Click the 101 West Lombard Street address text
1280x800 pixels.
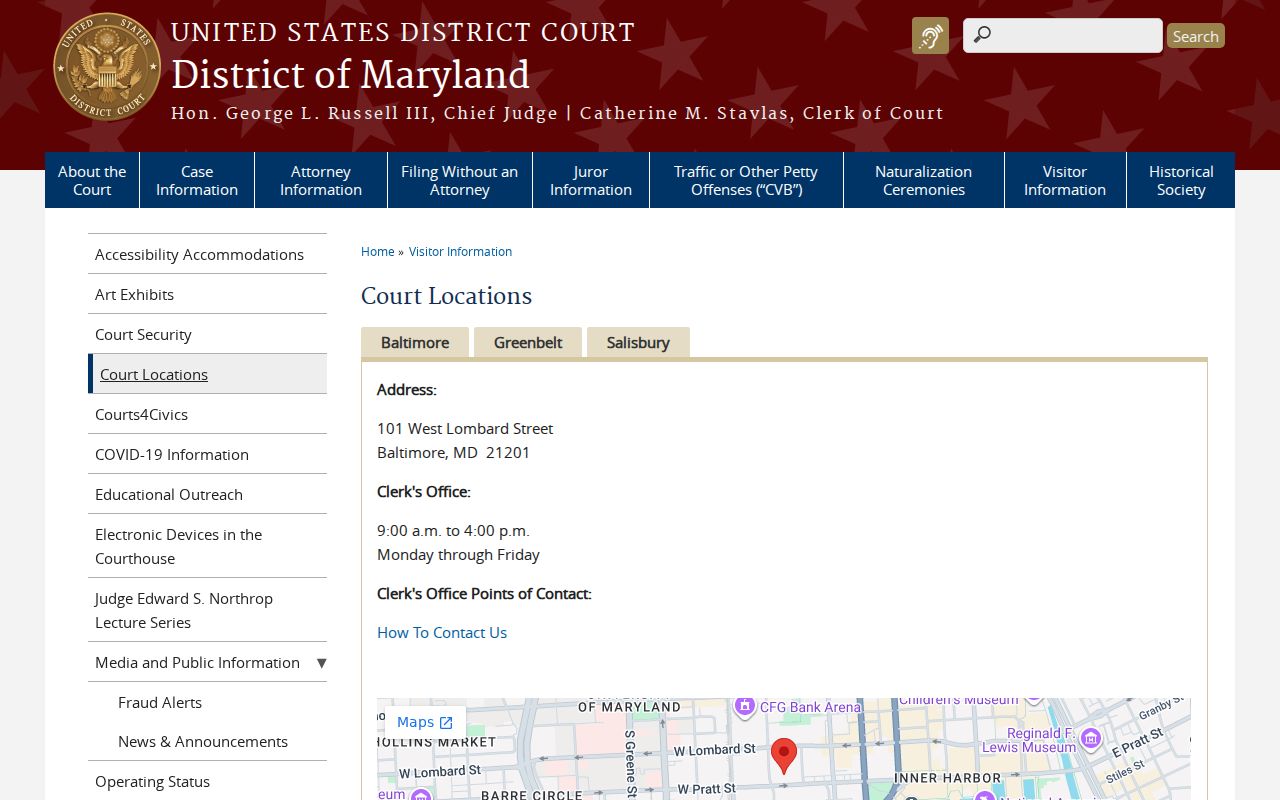pyautogui.click(x=465, y=428)
